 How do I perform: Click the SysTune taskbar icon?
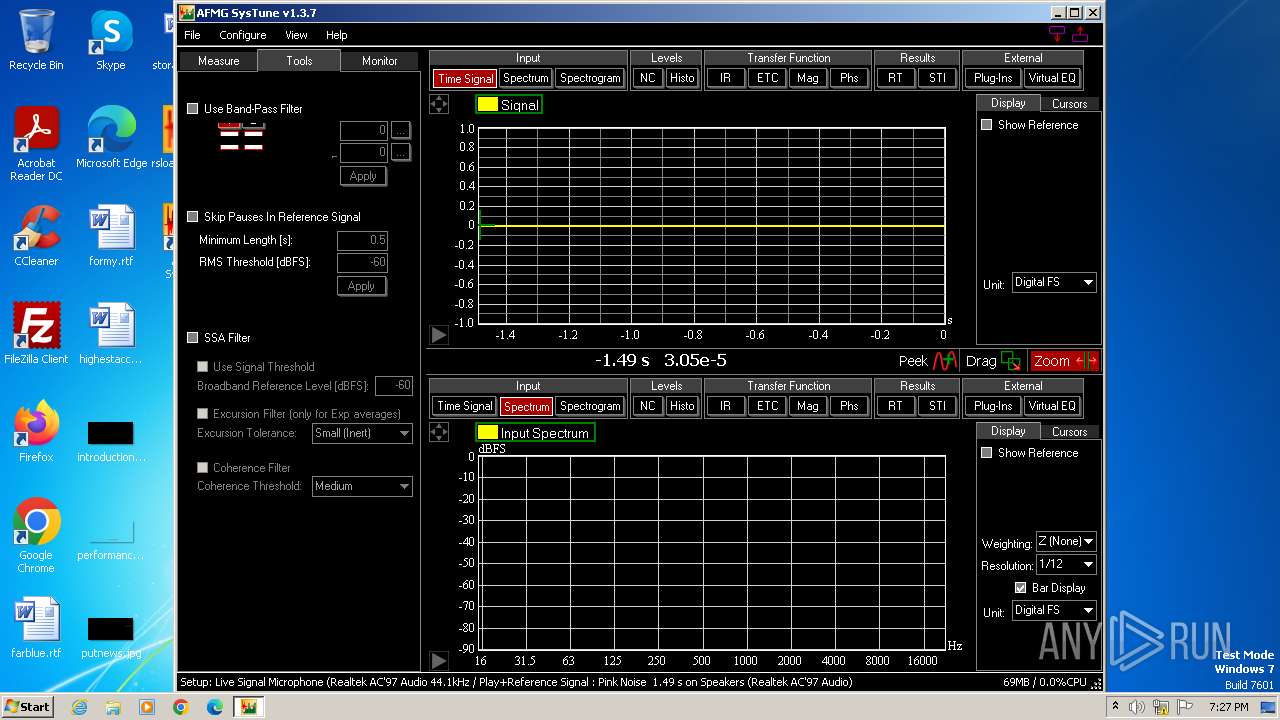(x=248, y=707)
